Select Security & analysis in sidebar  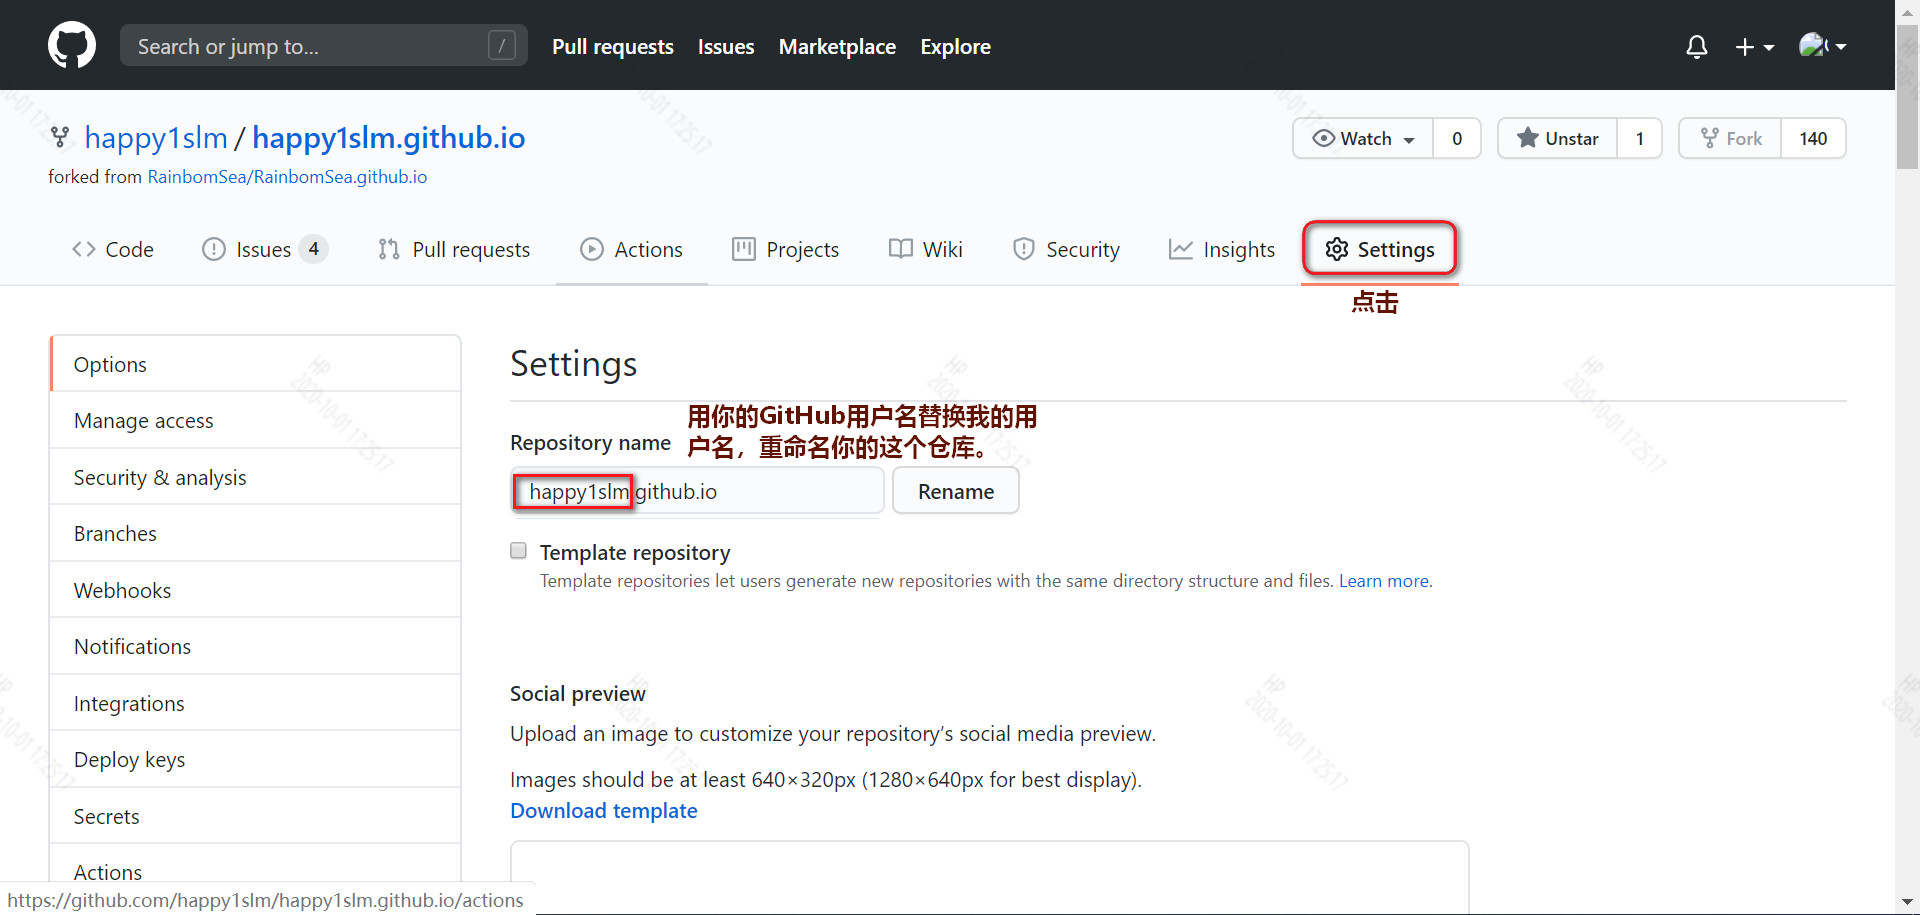[x=255, y=478]
